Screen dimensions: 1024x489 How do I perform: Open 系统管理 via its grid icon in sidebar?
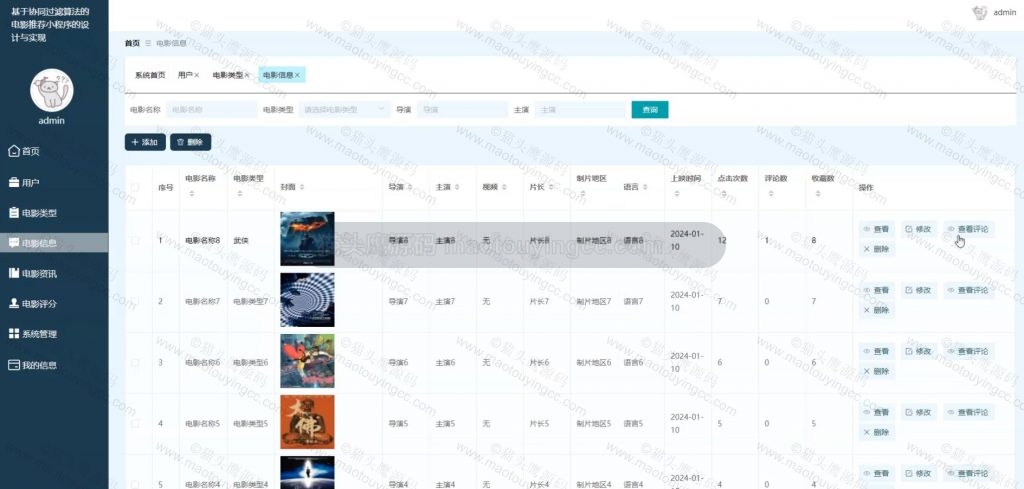[14, 334]
